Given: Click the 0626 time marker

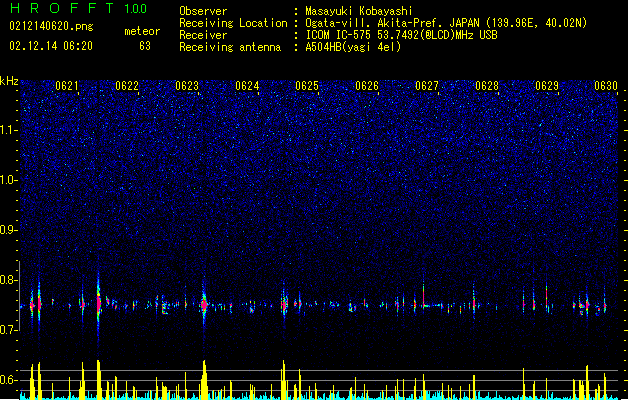Looking at the screenshot, I should (x=367, y=86).
